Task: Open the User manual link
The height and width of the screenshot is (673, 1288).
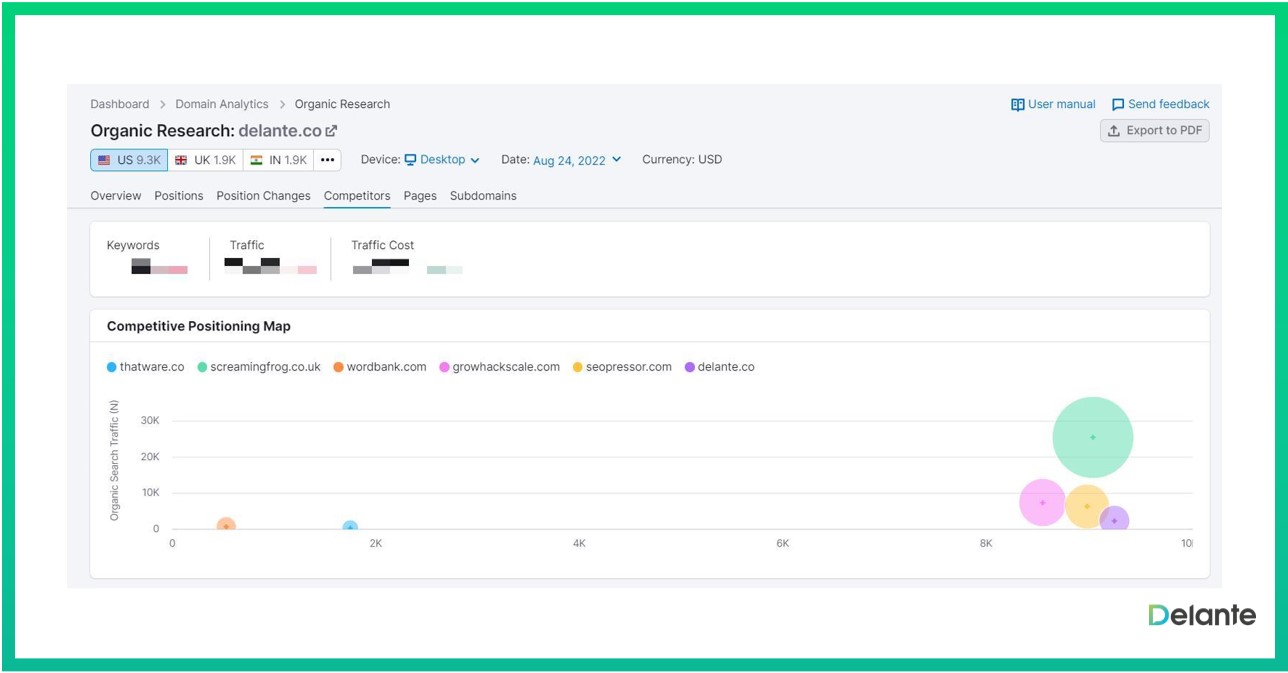Action: [x=1053, y=104]
